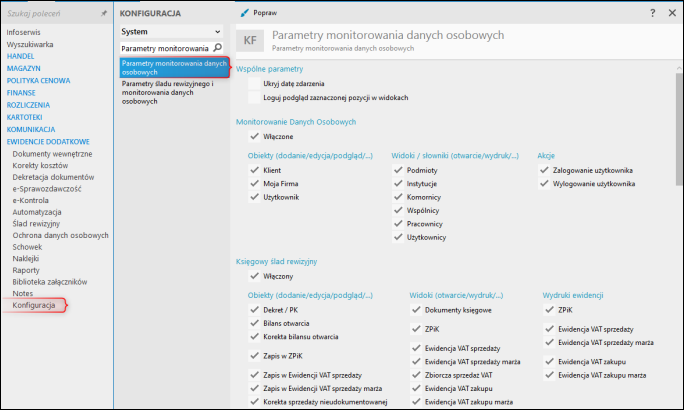Enable the Ukryj datę zdarzenia checkbox
Screen dimensions: 684x410
(x=254, y=84)
